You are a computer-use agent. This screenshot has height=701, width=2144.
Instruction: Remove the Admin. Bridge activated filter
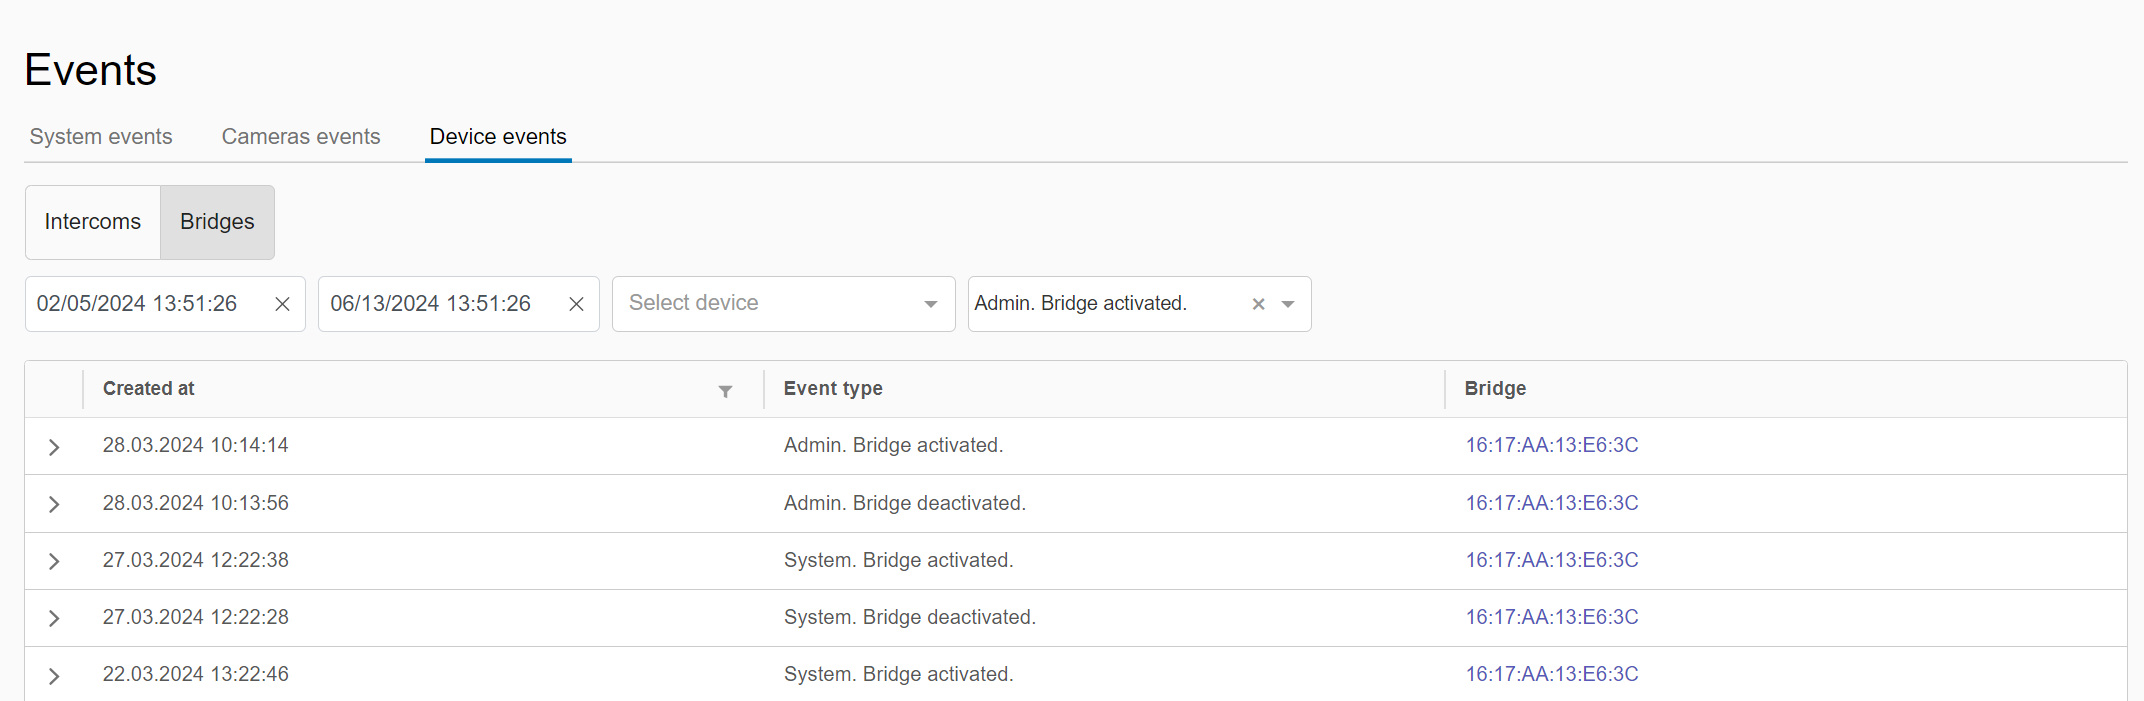(x=1258, y=304)
